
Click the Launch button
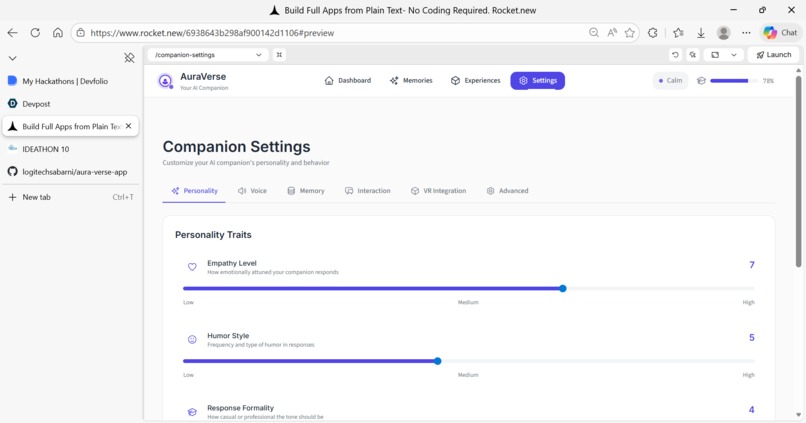click(774, 54)
